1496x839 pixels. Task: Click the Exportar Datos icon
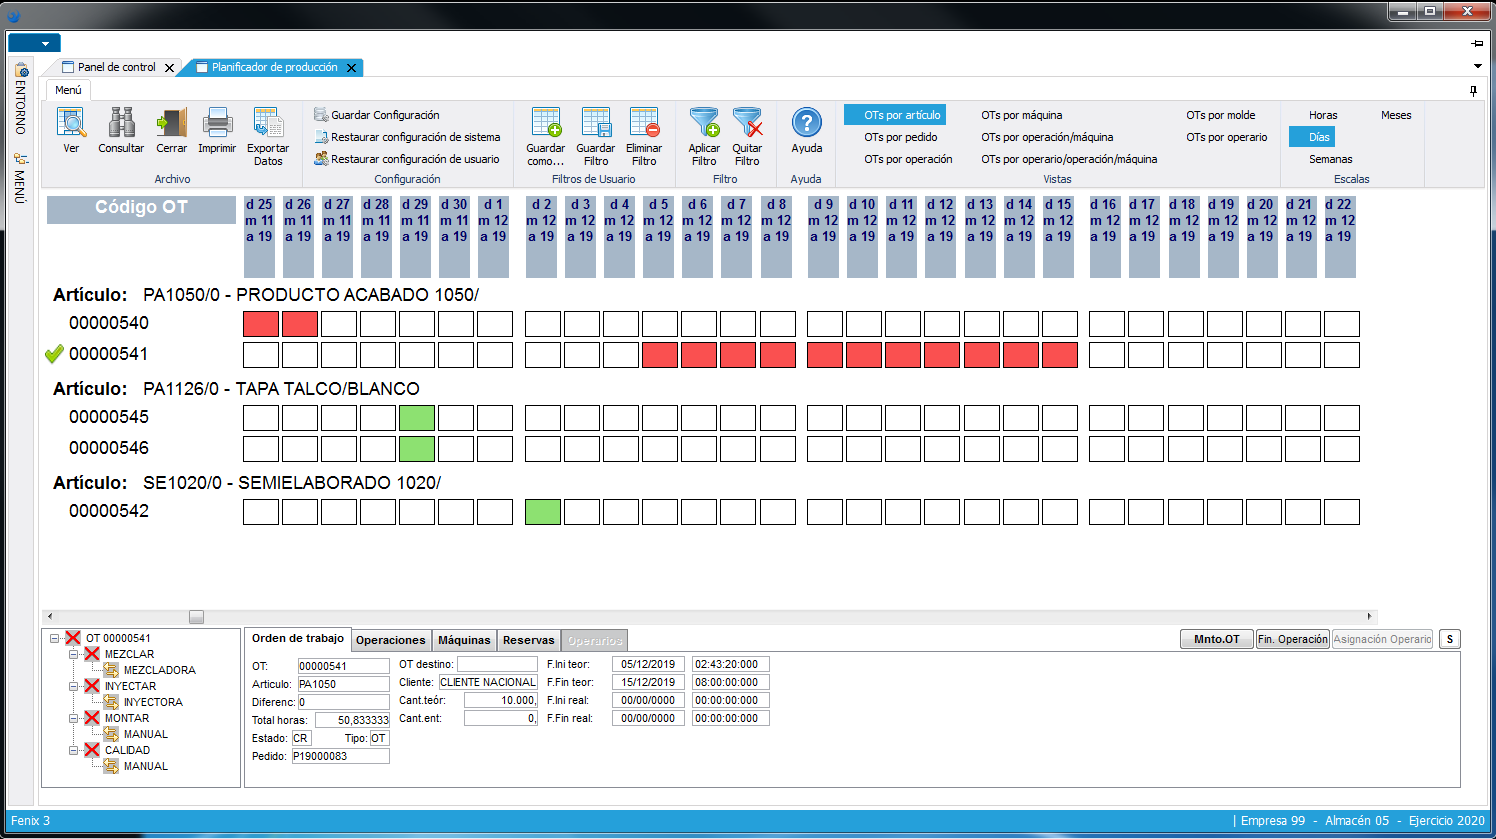tap(268, 123)
